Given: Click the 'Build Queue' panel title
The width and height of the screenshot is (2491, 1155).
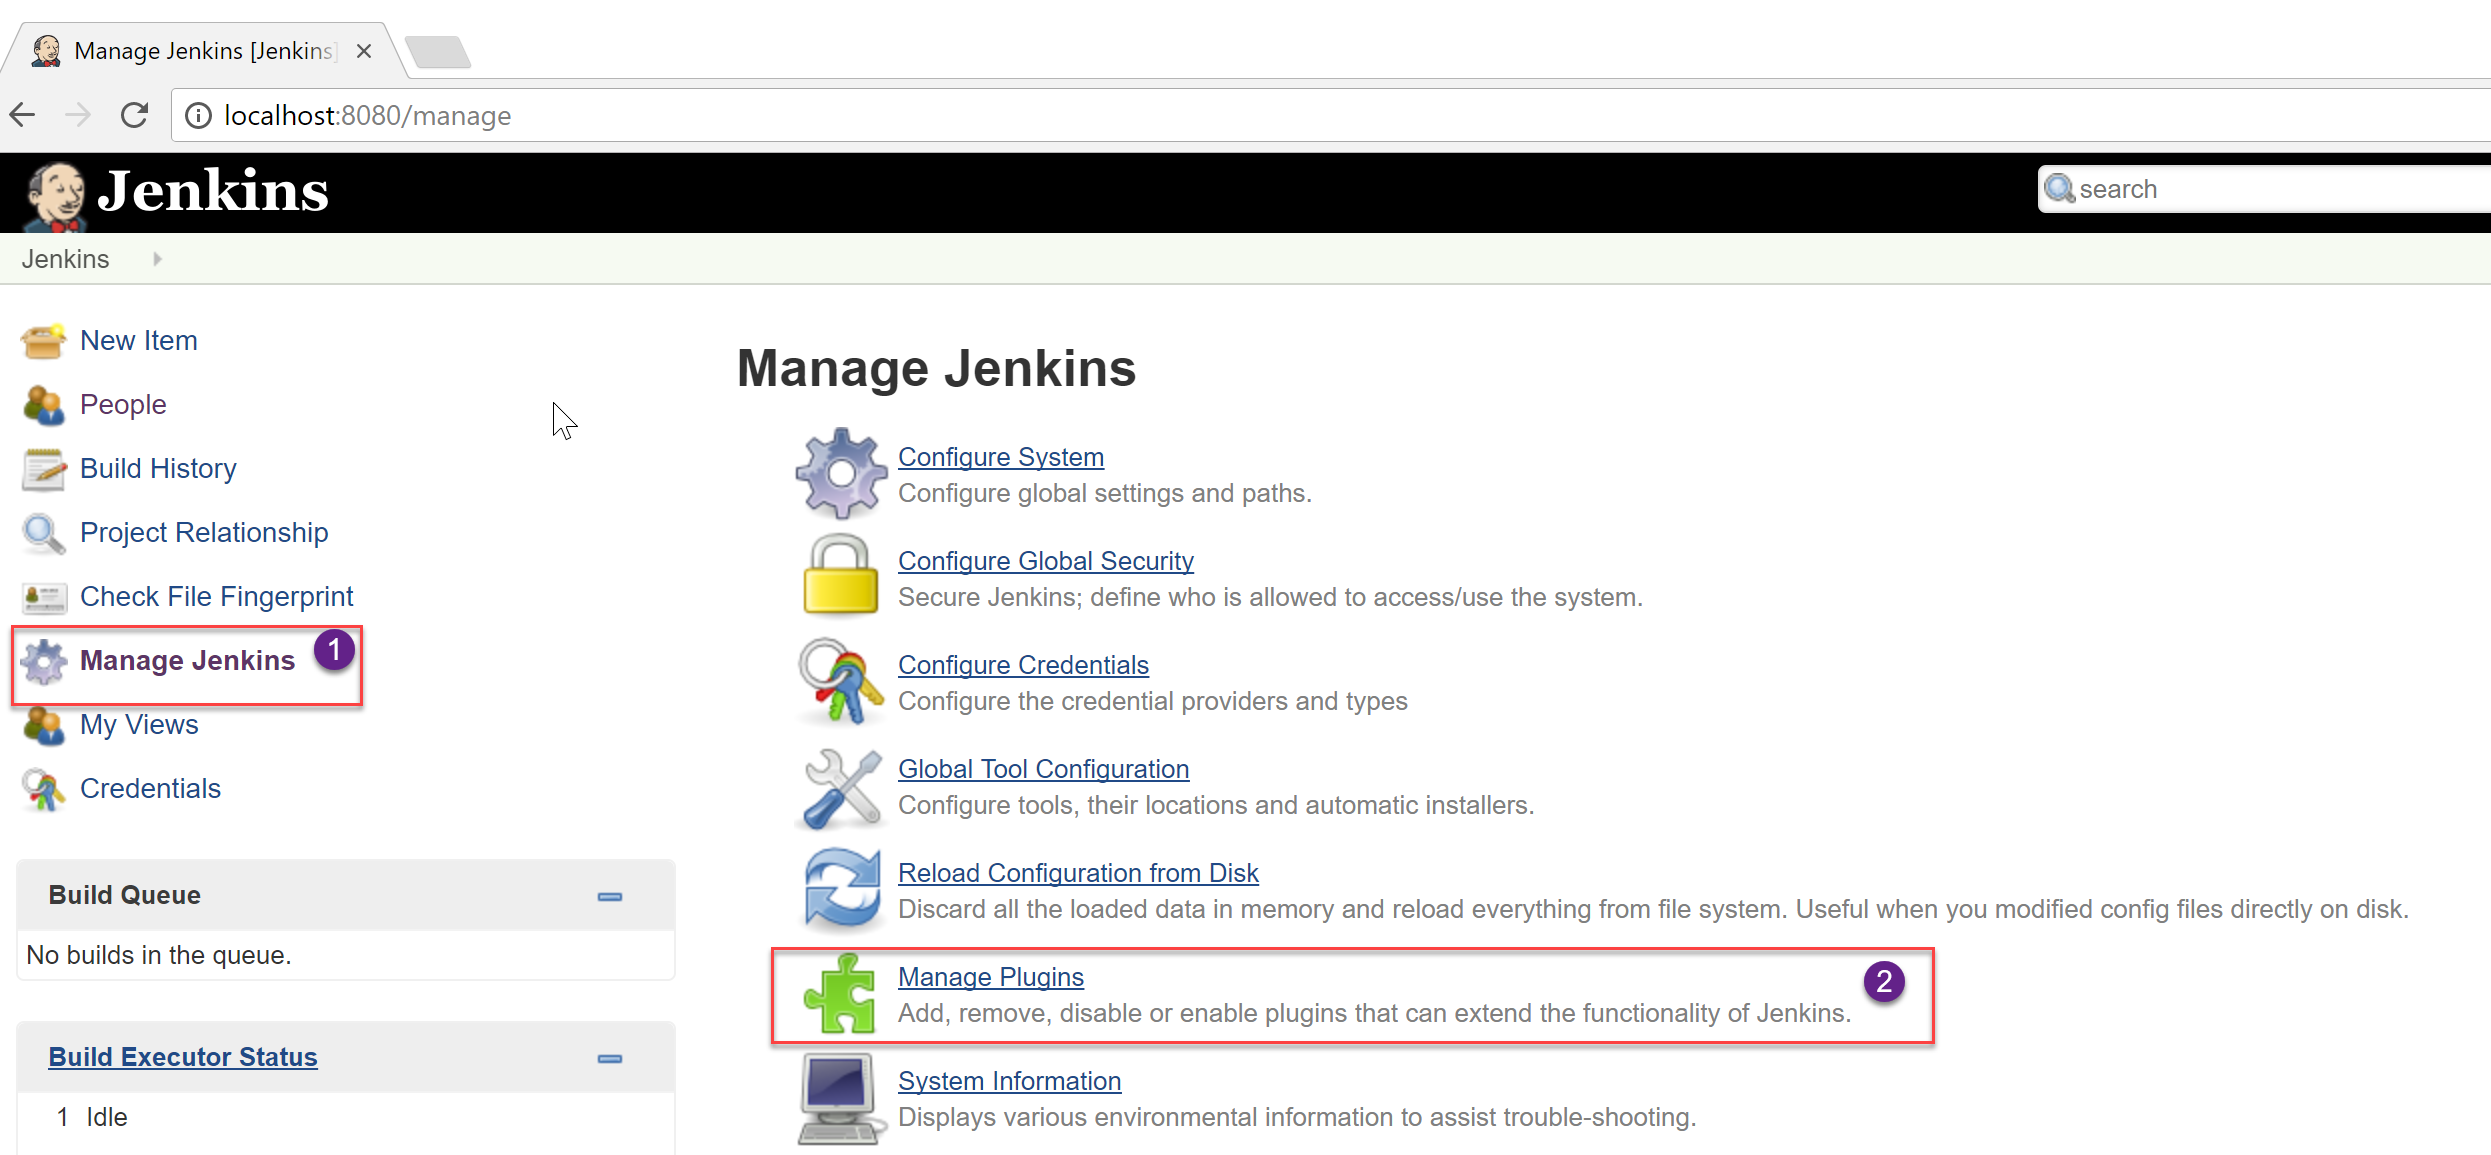Looking at the screenshot, I should click(125, 895).
